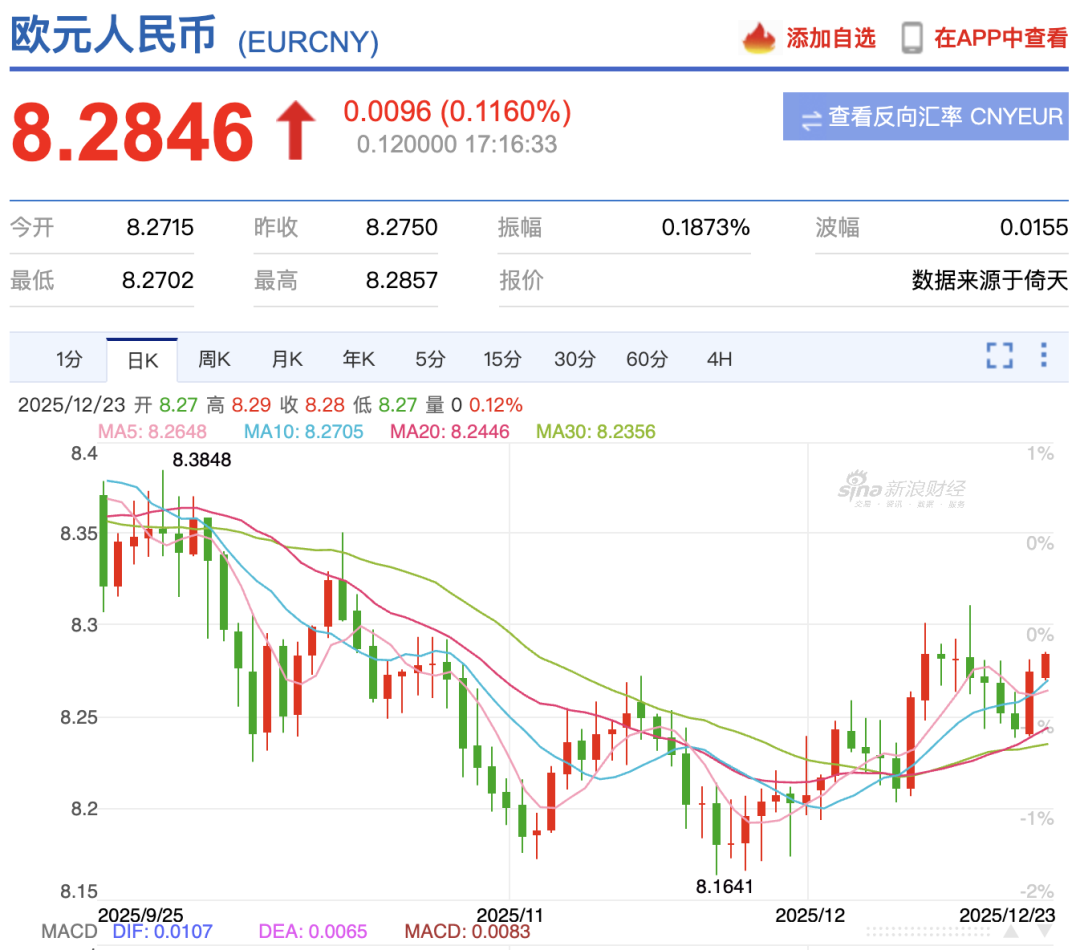Click the 昨收 value 8.2750

tap(402, 227)
